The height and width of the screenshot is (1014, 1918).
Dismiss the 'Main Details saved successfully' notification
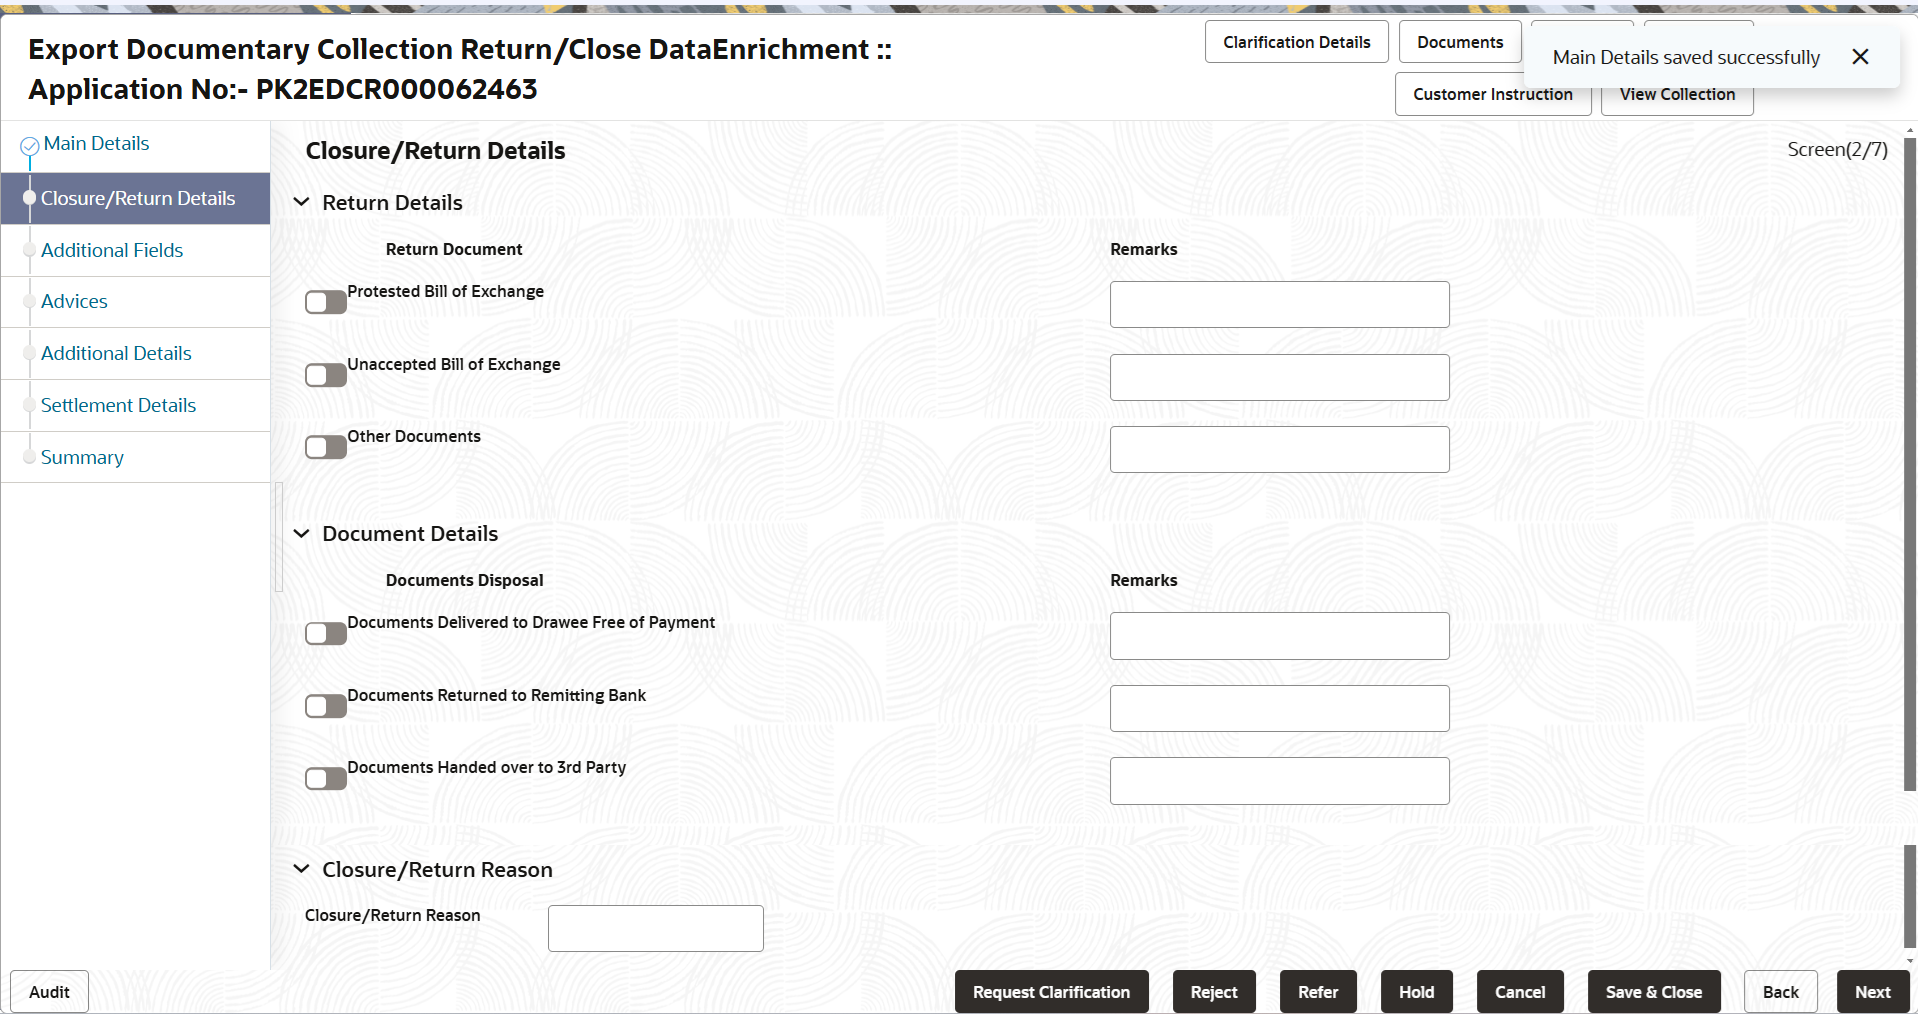pos(1860,57)
